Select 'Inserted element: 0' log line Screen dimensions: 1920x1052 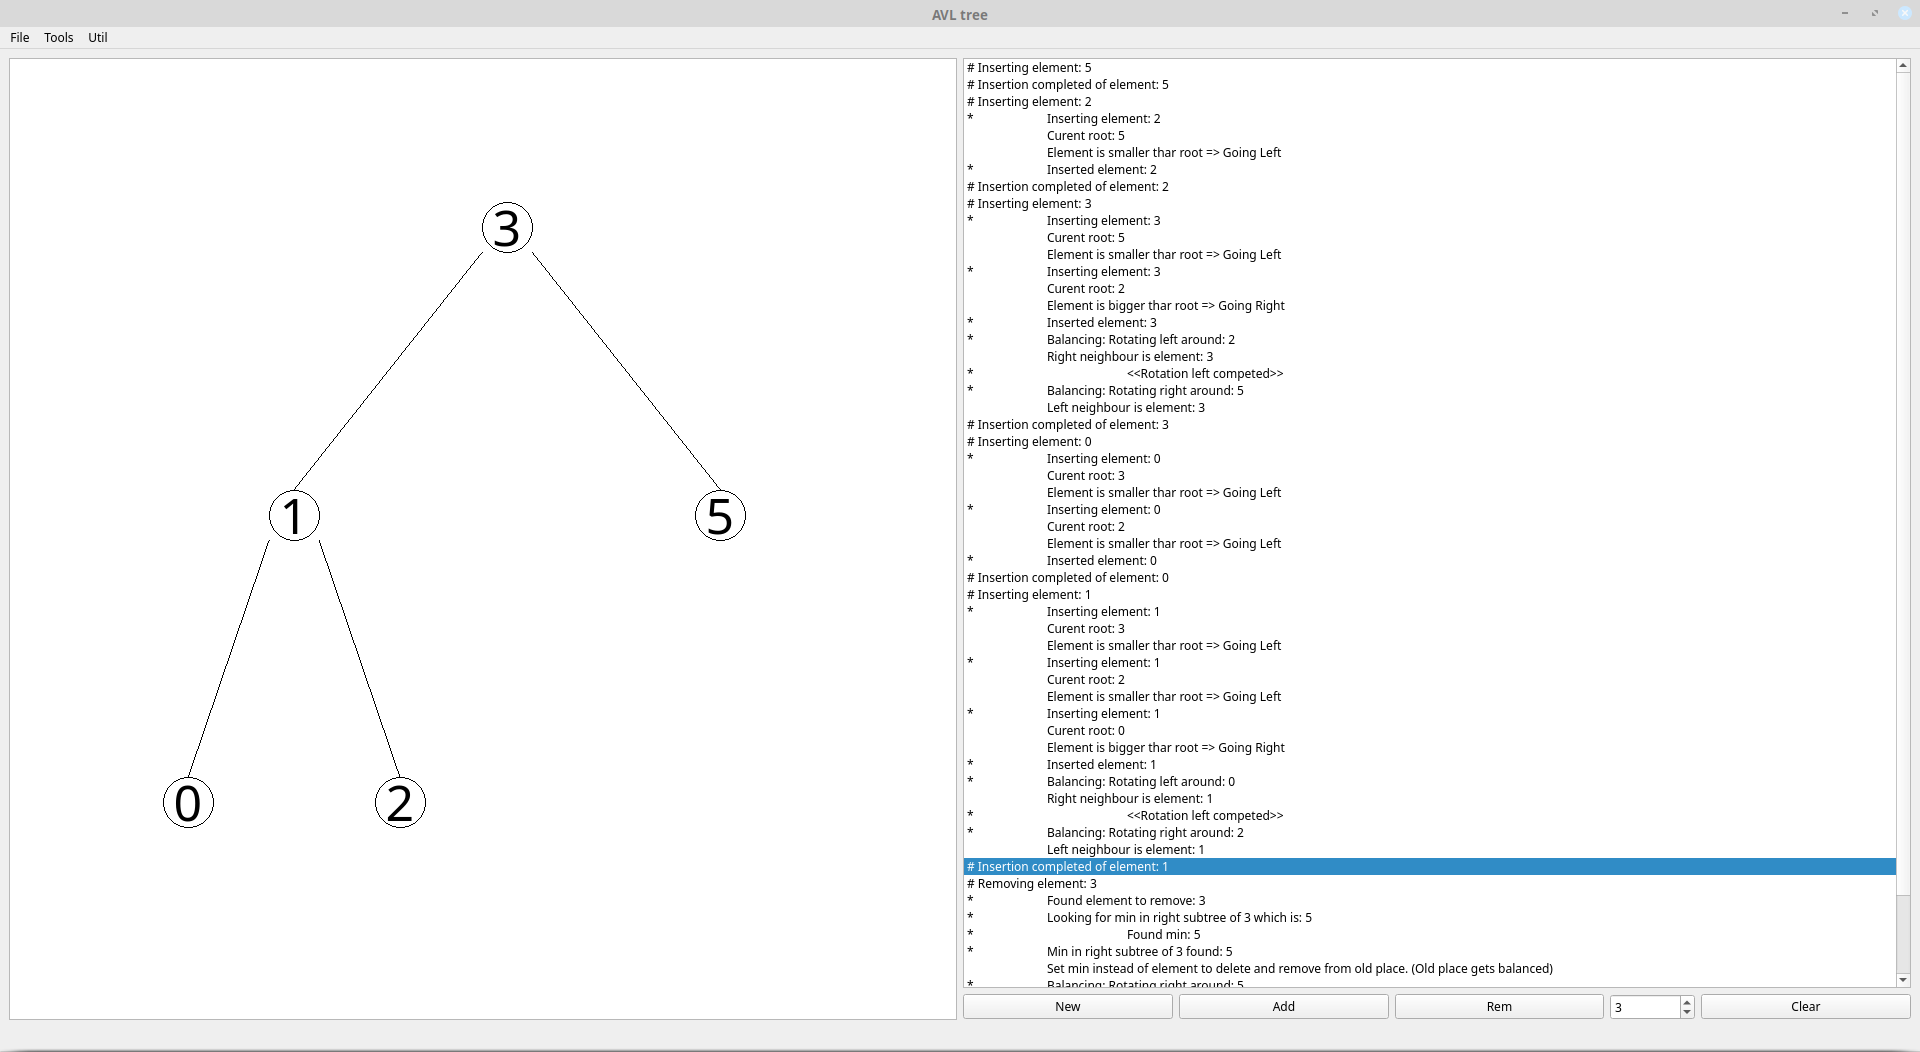[1430, 561]
